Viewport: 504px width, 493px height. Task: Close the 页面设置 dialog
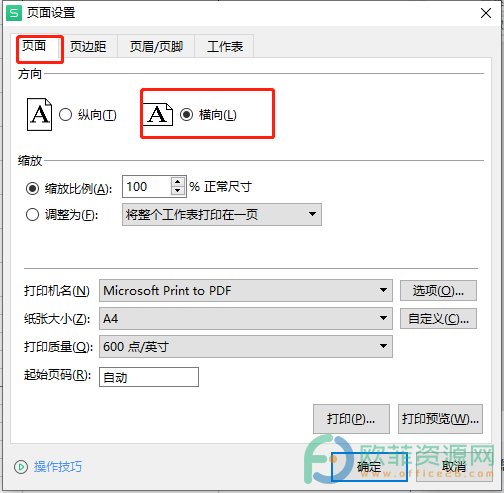pos(486,13)
